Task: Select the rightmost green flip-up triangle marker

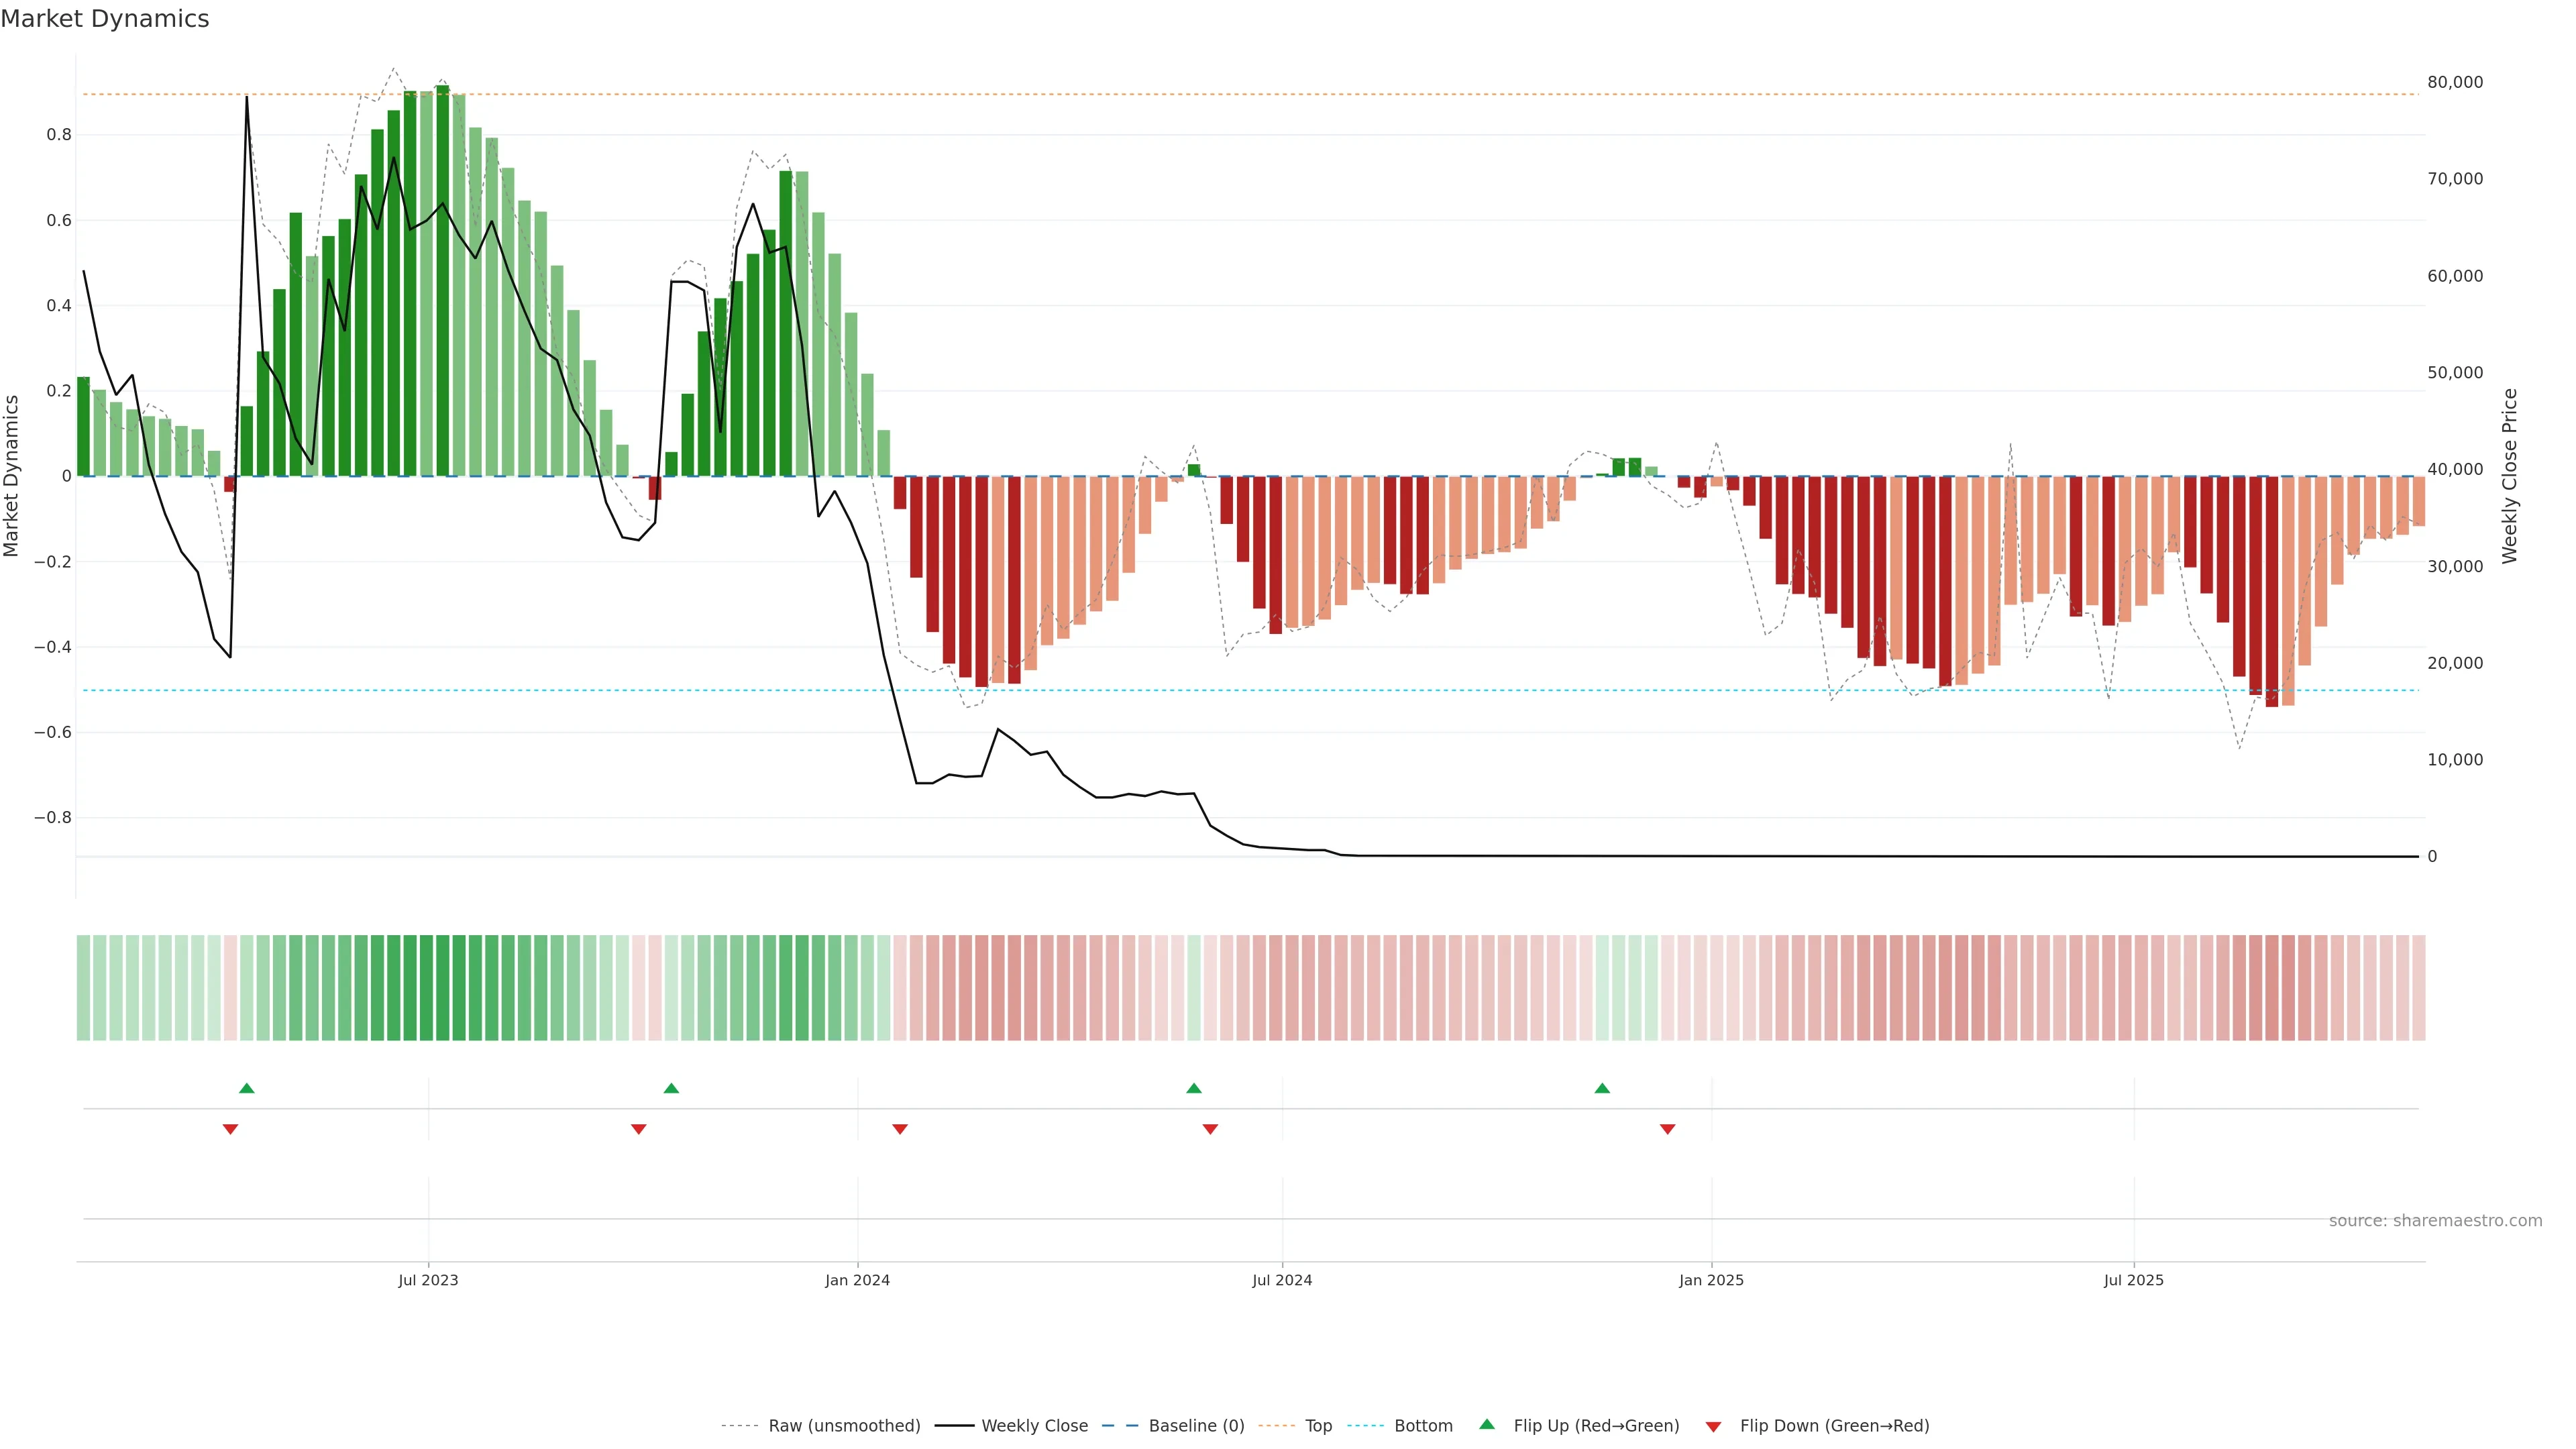Action: coord(1602,1088)
